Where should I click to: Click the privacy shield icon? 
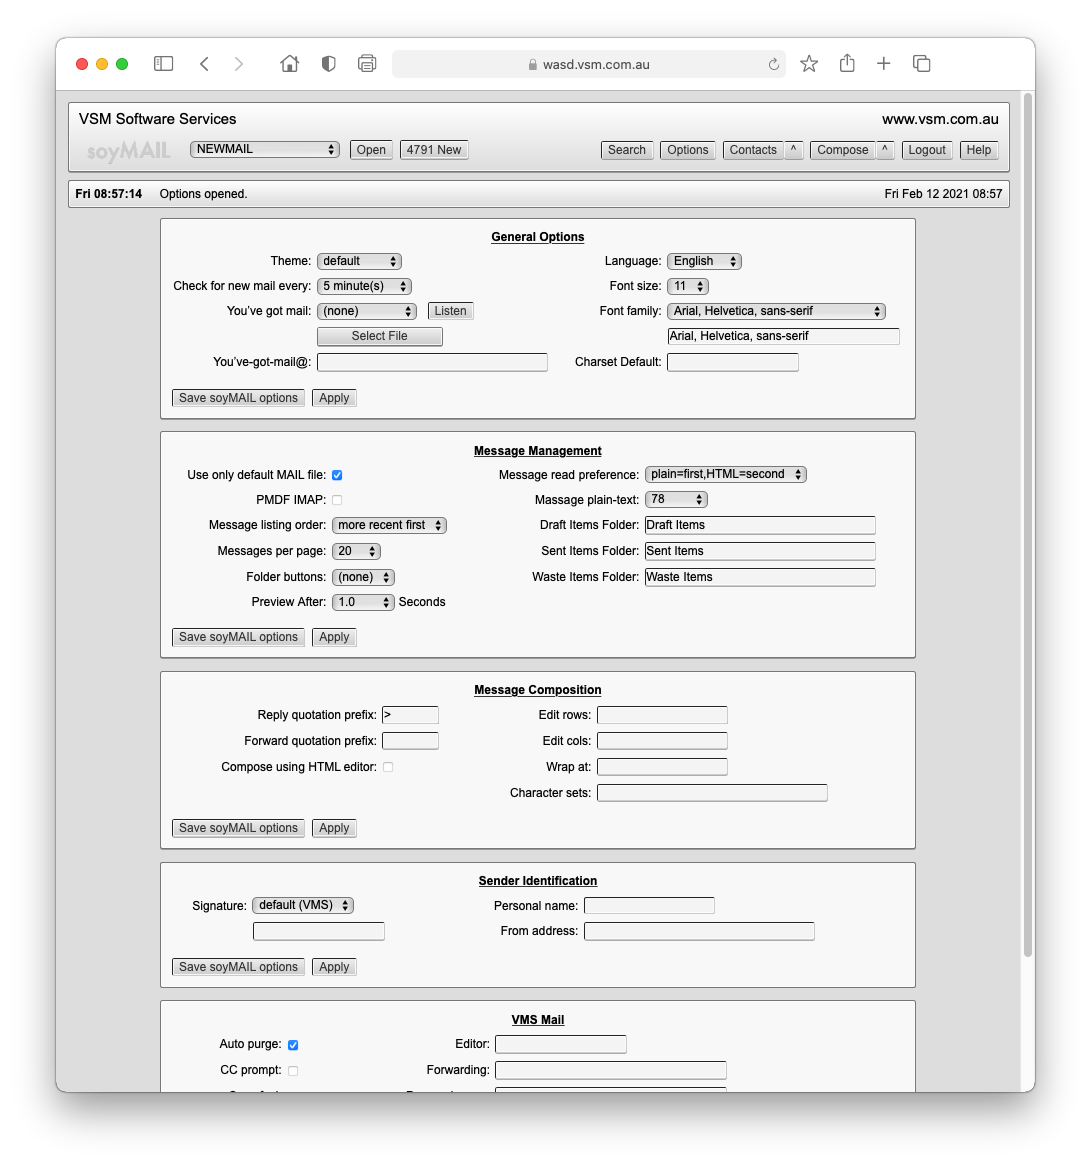(328, 64)
